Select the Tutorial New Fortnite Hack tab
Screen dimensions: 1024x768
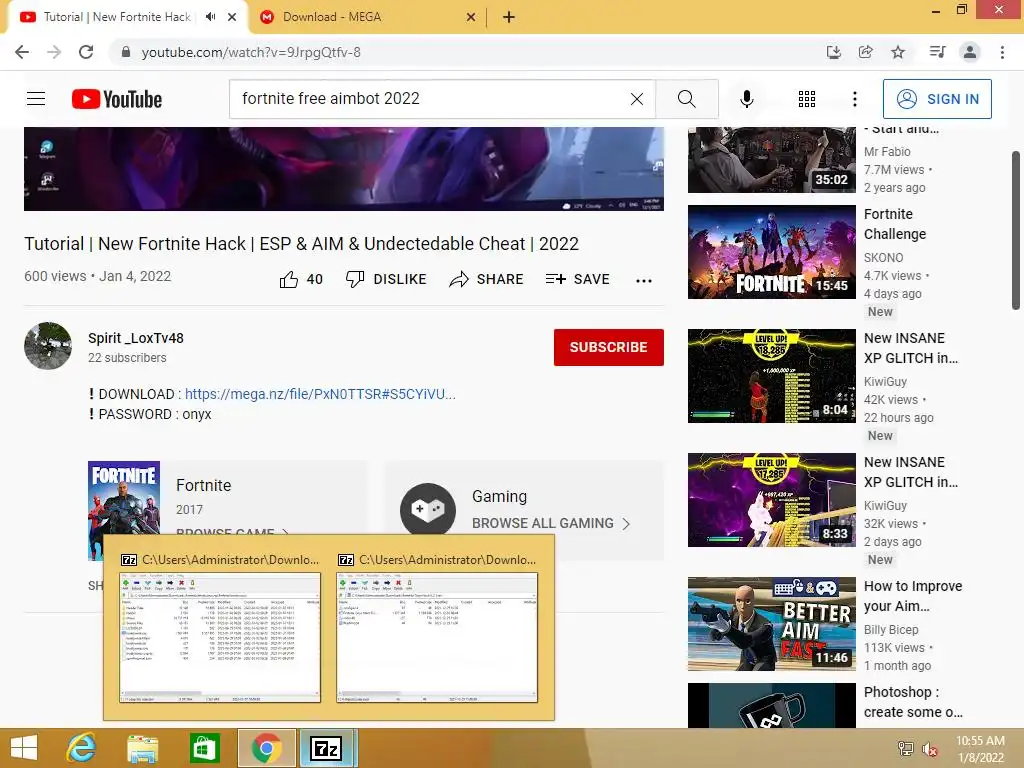[x=118, y=17]
